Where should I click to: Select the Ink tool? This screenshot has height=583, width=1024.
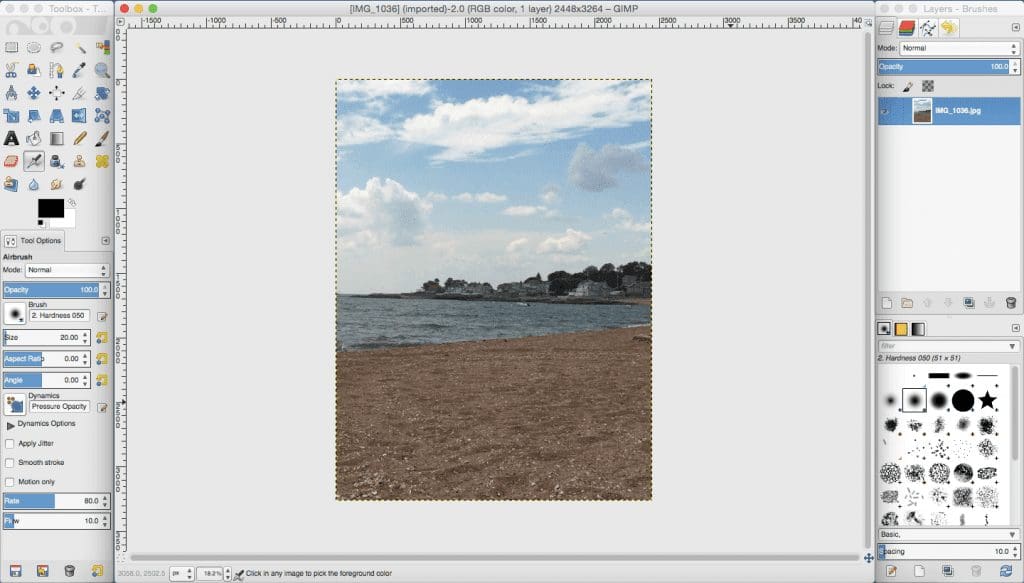pos(57,161)
